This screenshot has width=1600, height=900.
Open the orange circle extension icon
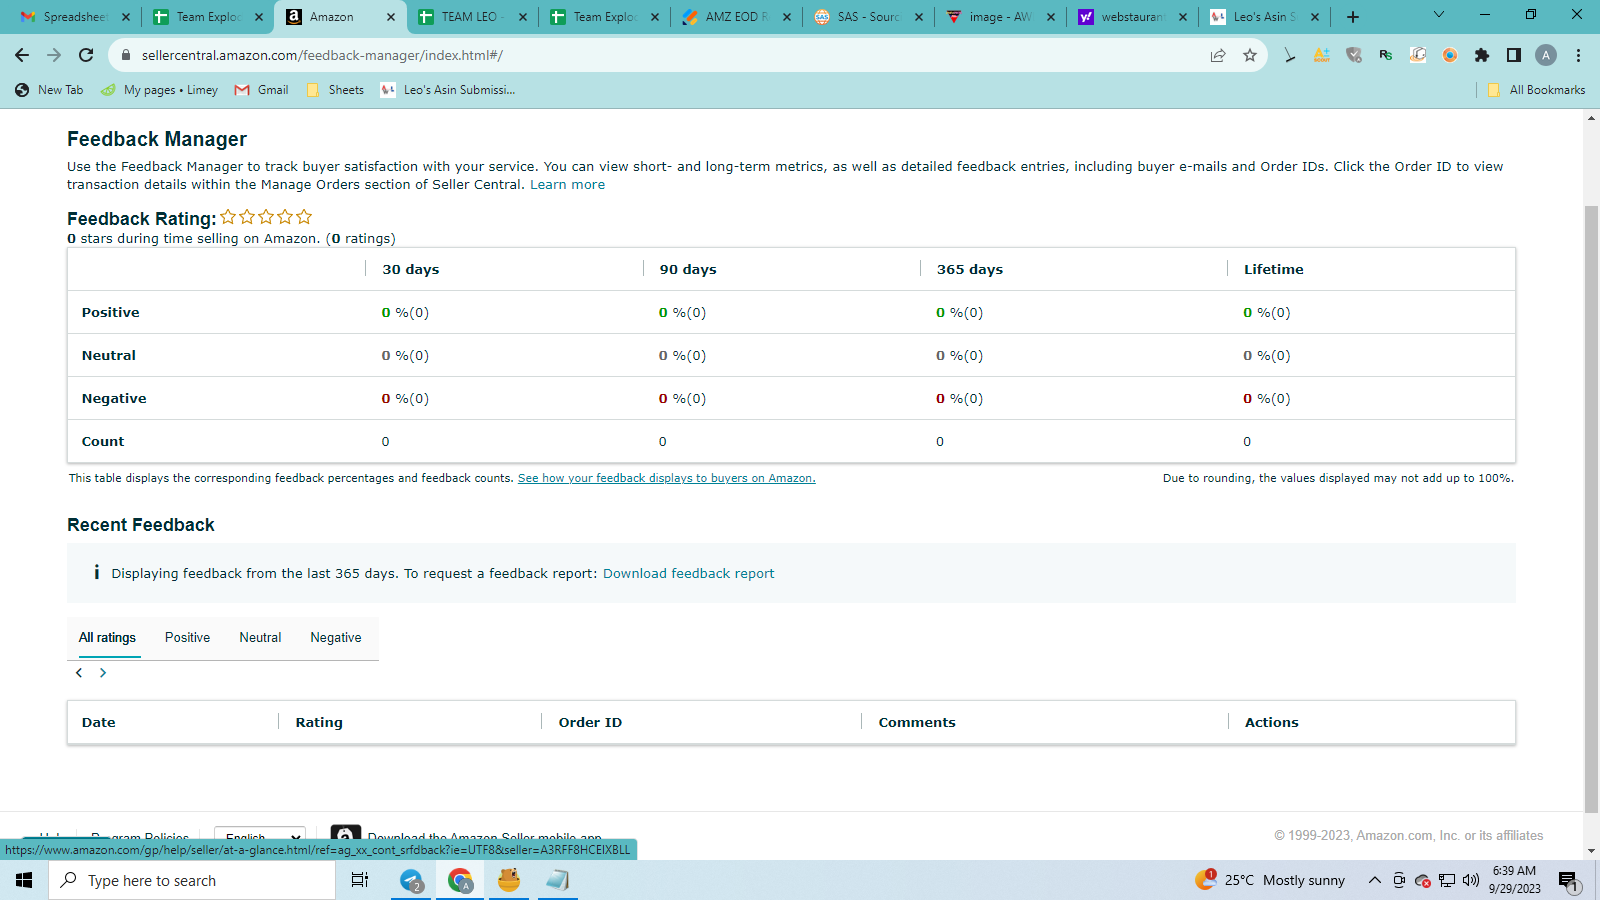(x=1450, y=55)
